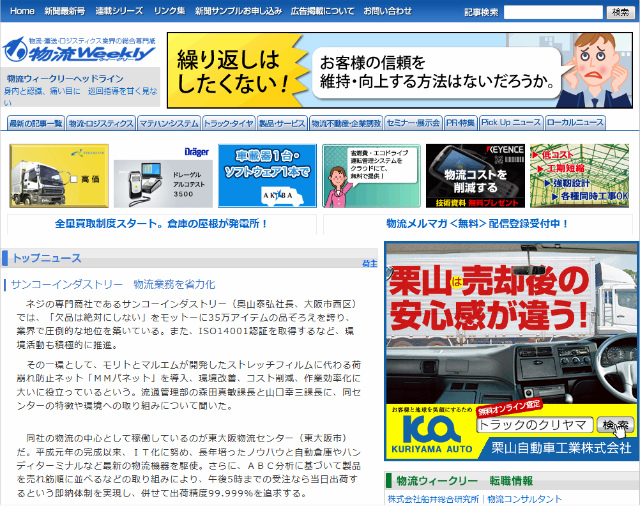Switch to トラック・タイヤ tab
This screenshot has height=506, width=640.
(229, 123)
